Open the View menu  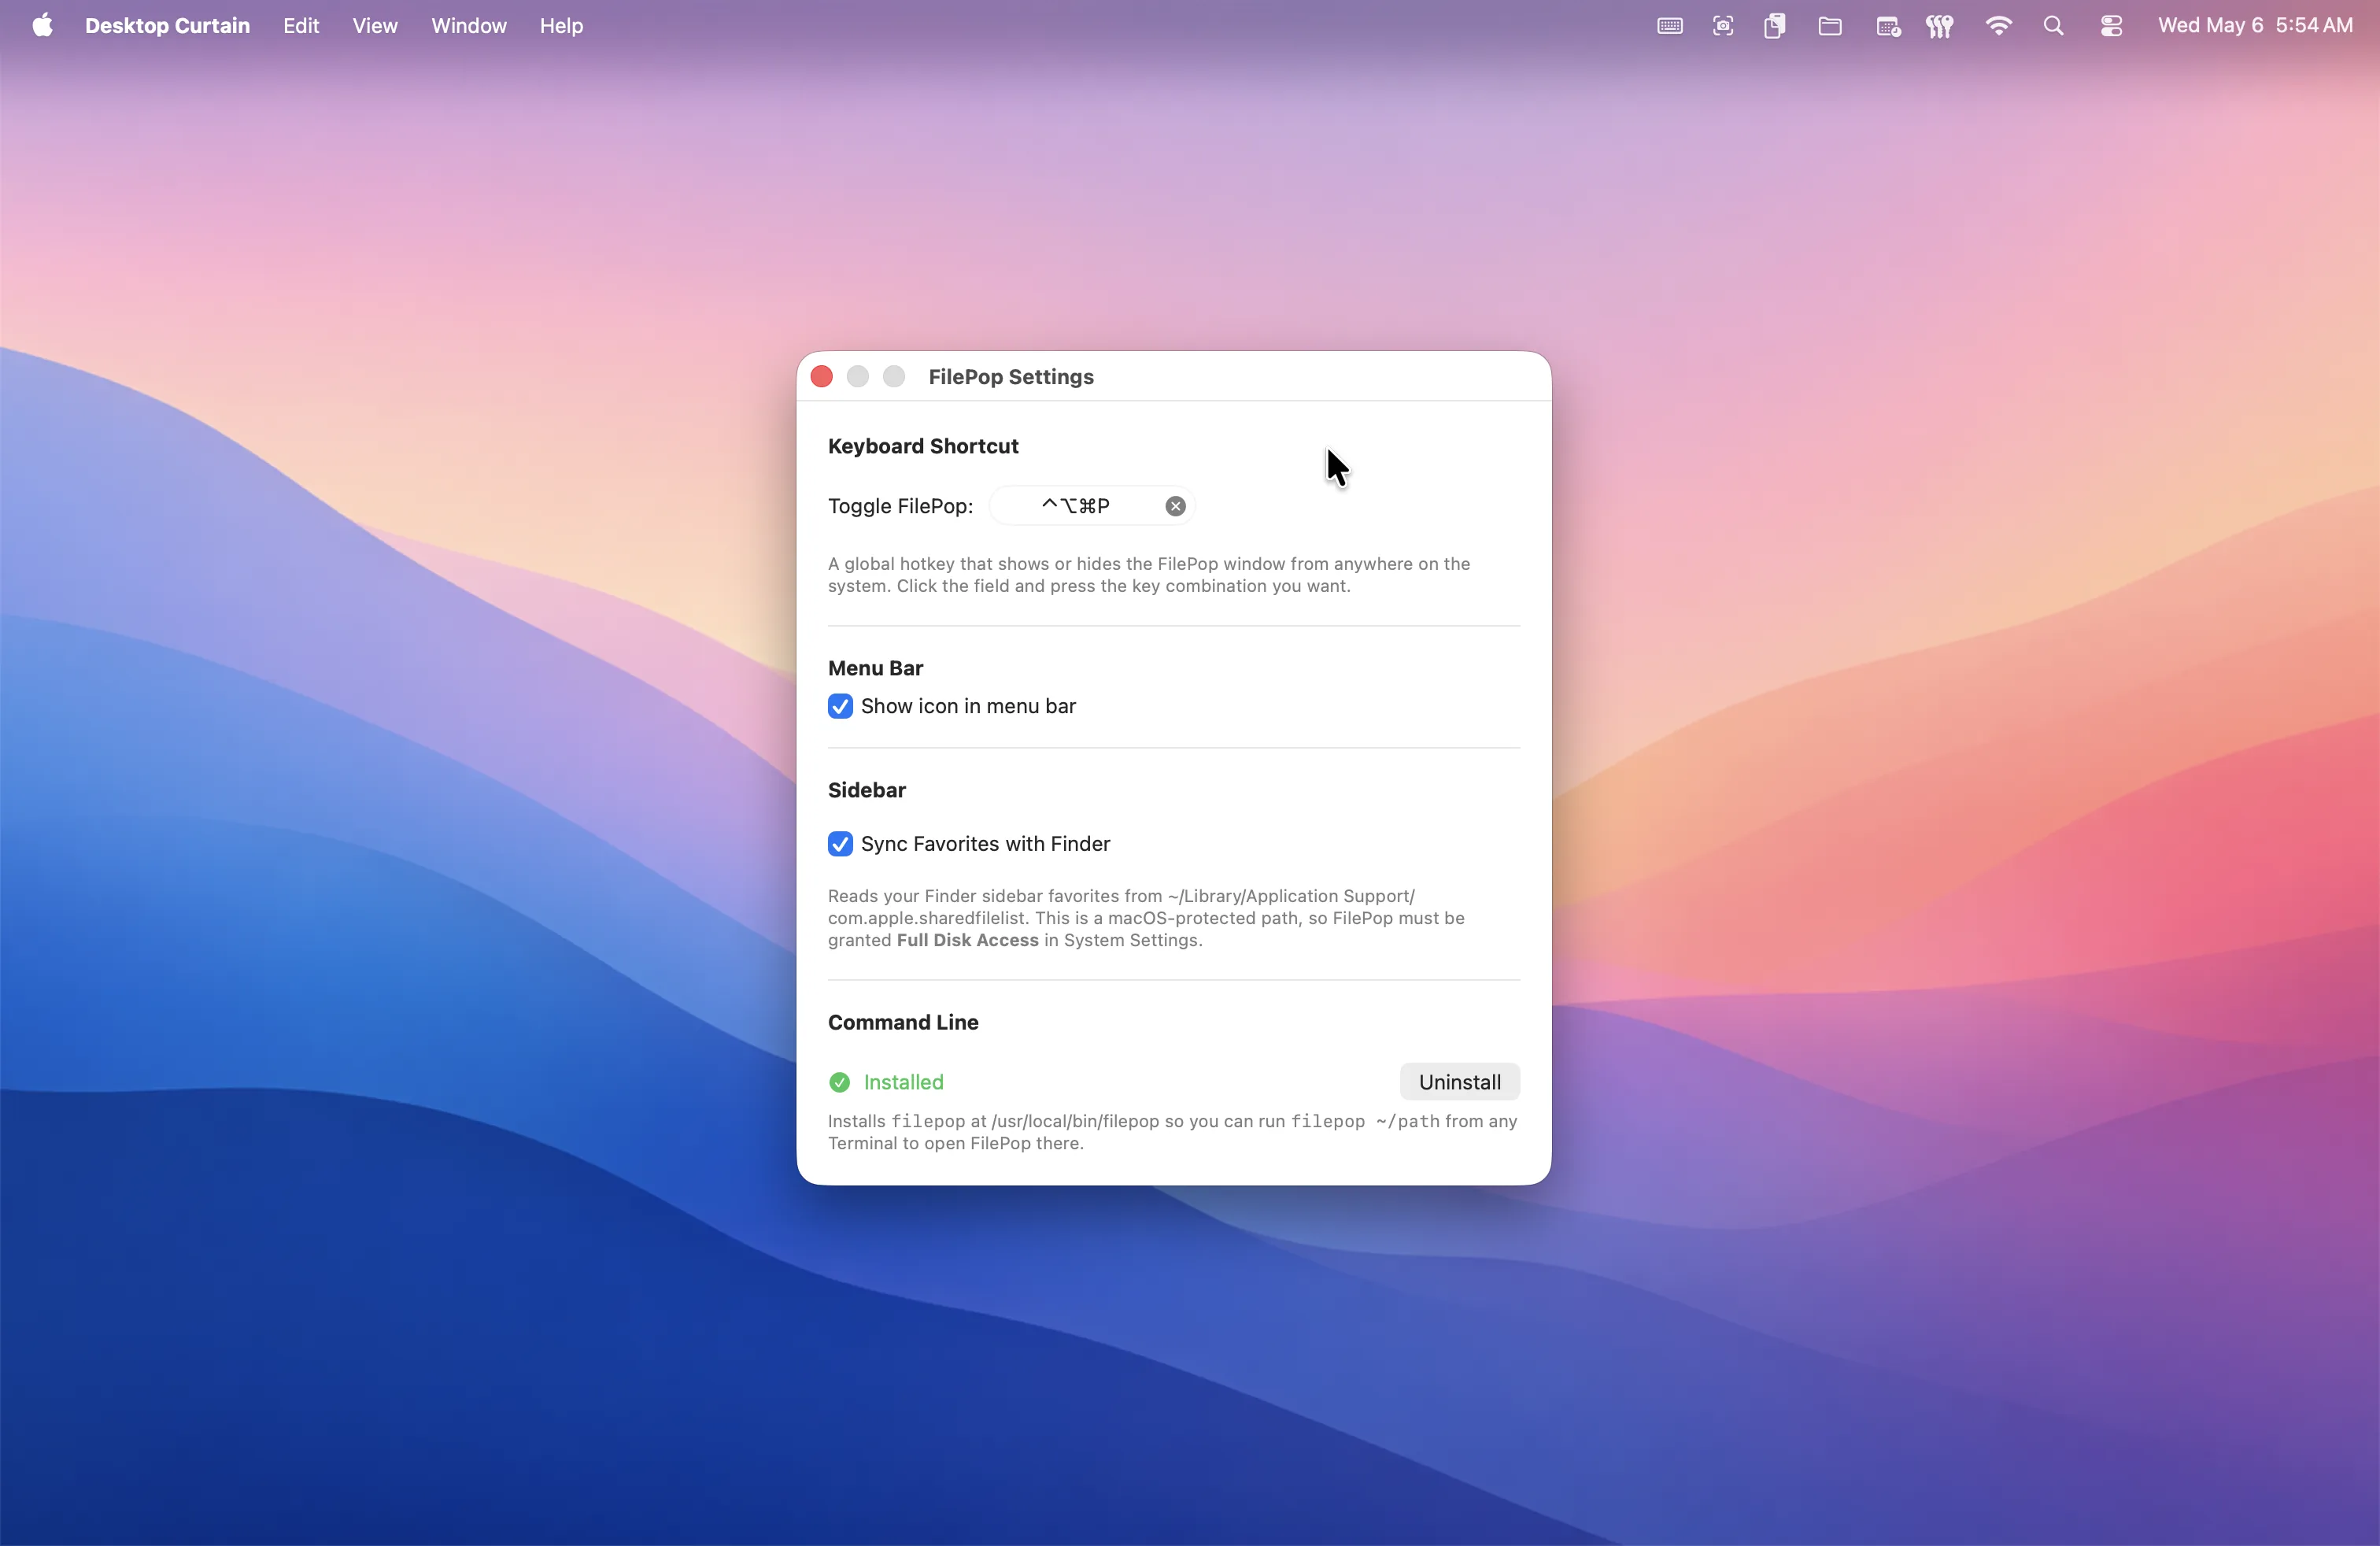pyautogui.click(x=375, y=26)
